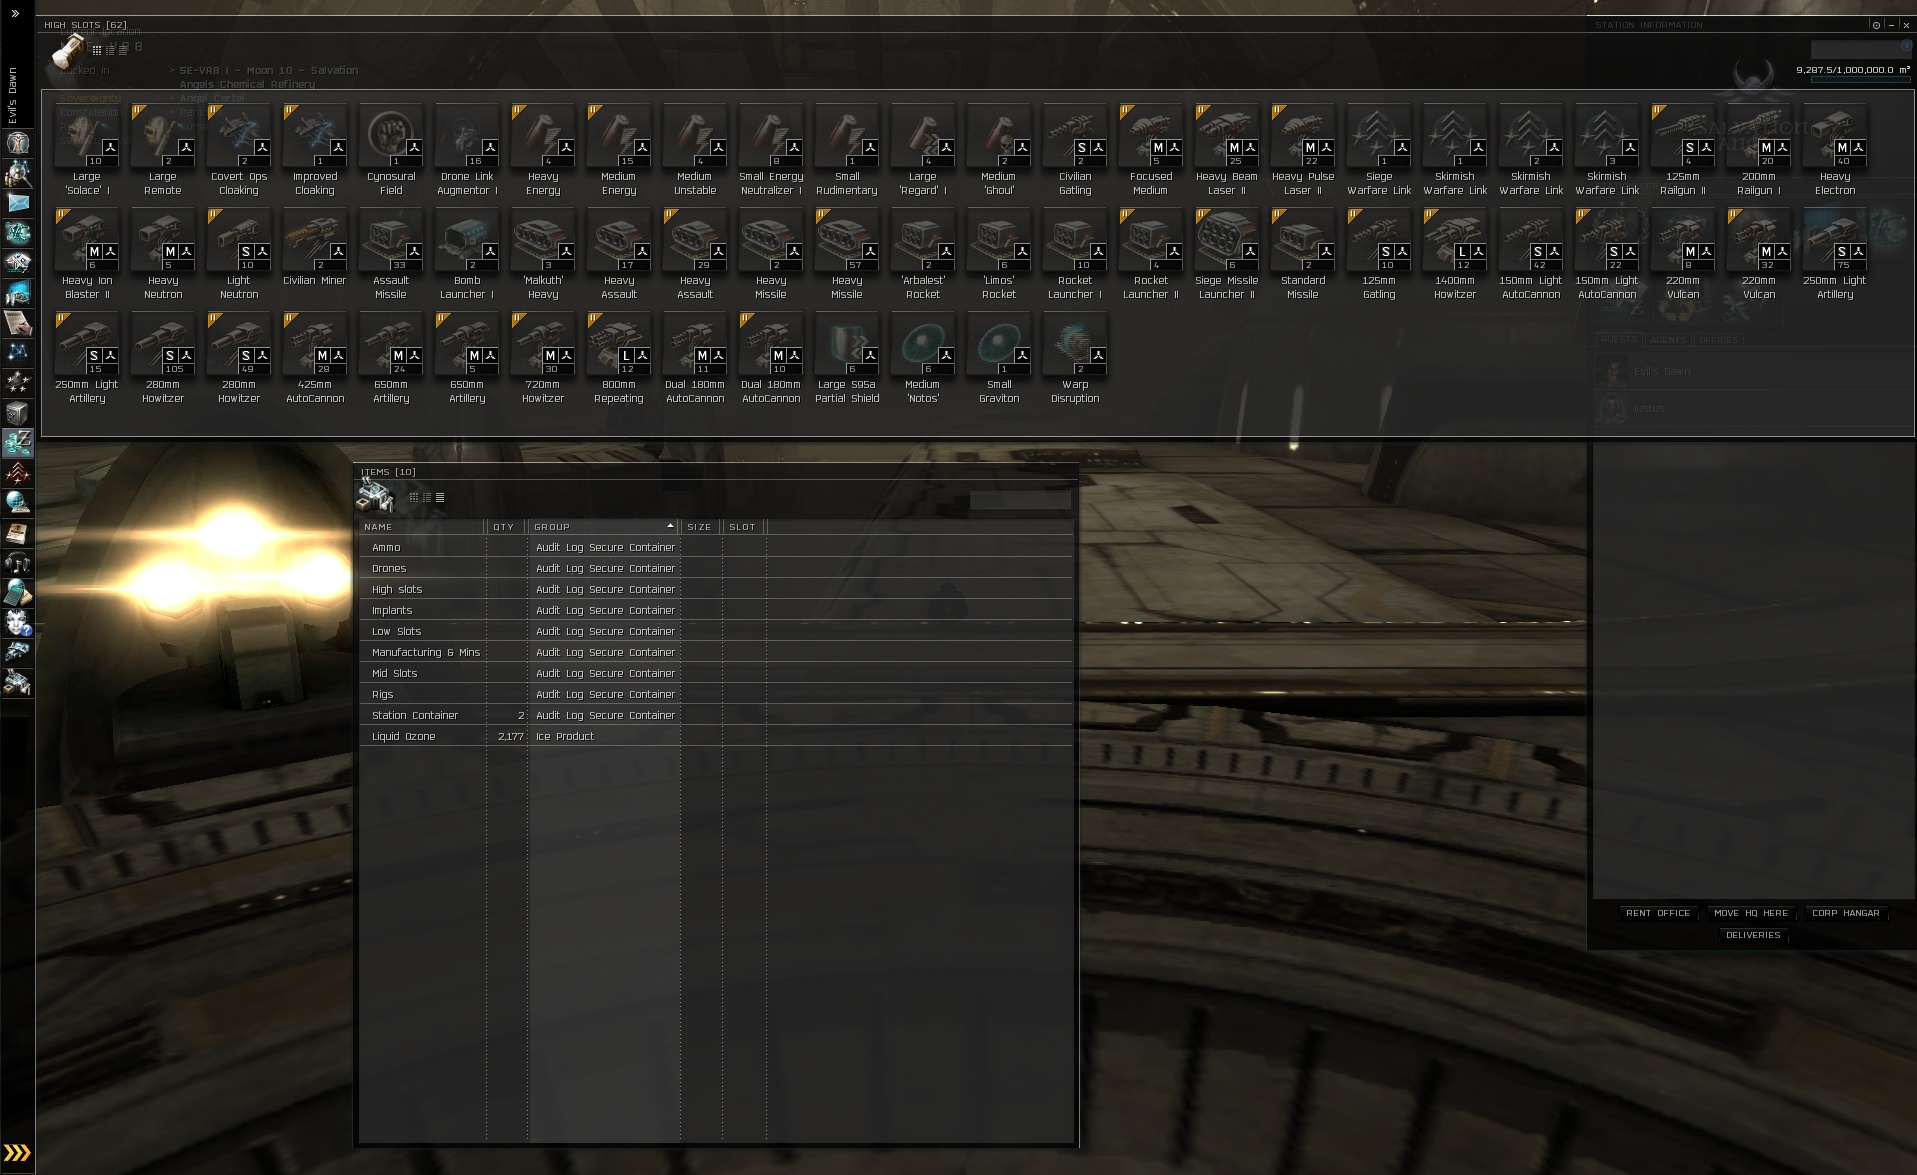Select the Manufacturing & Mins row
The height and width of the screenshot is (1175, 1917).
[x=716, y=652]
